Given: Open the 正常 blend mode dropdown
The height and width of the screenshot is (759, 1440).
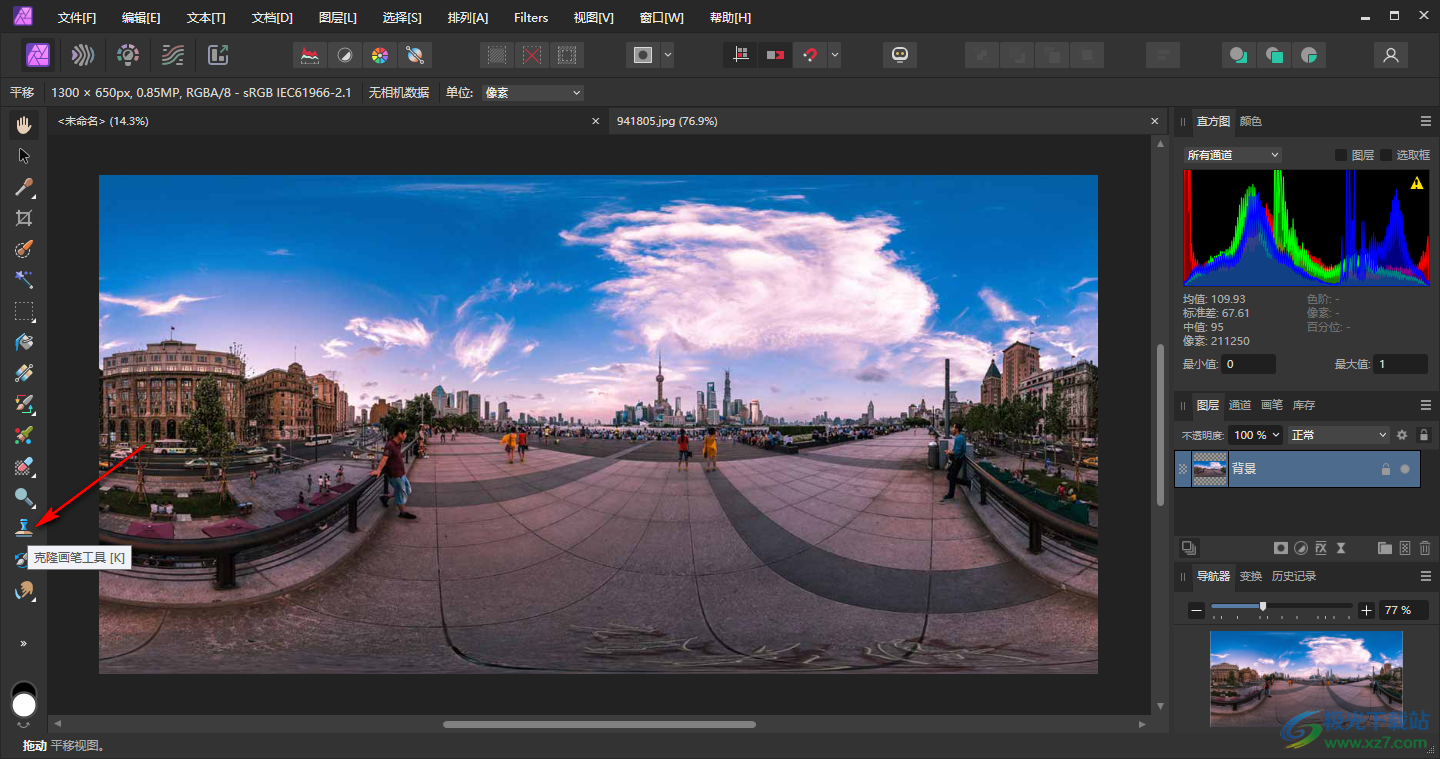Looking at the screenshot, I should [1338, 435].
